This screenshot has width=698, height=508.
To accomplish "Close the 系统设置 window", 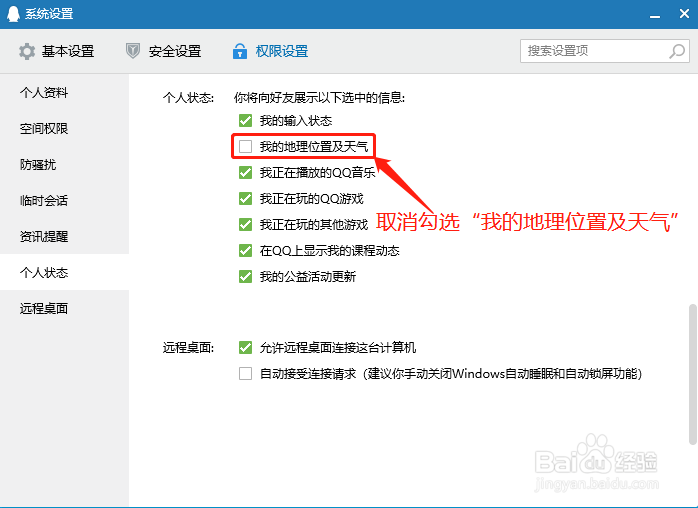I will pyautogui.click(x=684, y=14).
